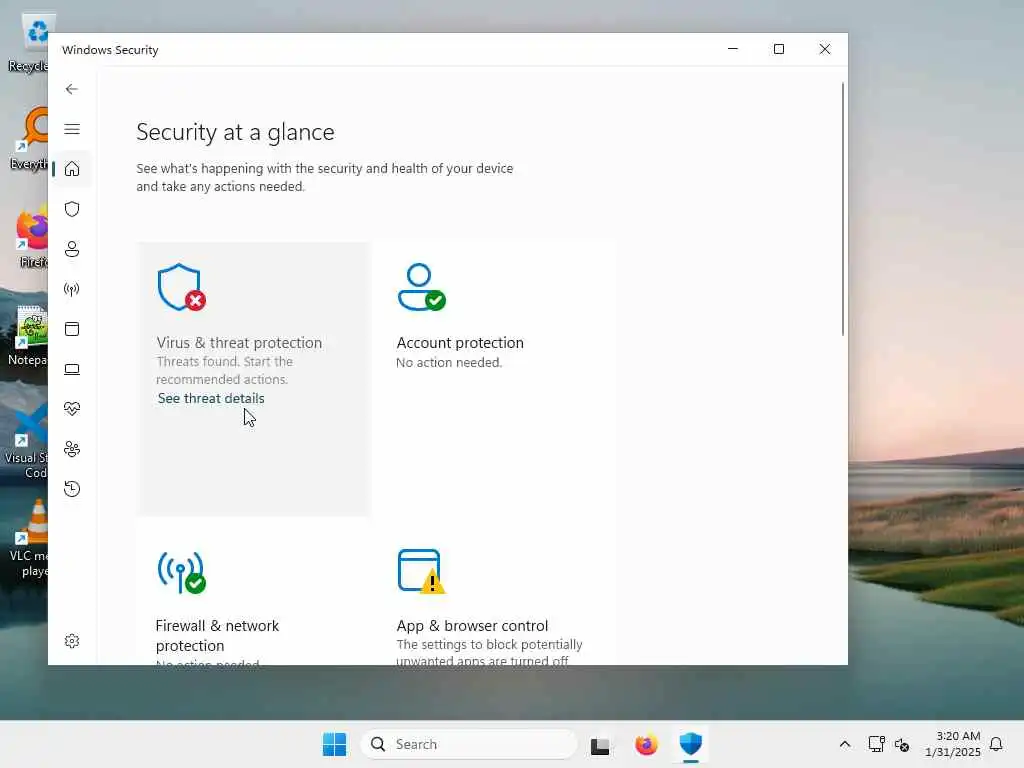Open Protection history clock icon
Screen dimensions: 1024x768
(72, 488)
